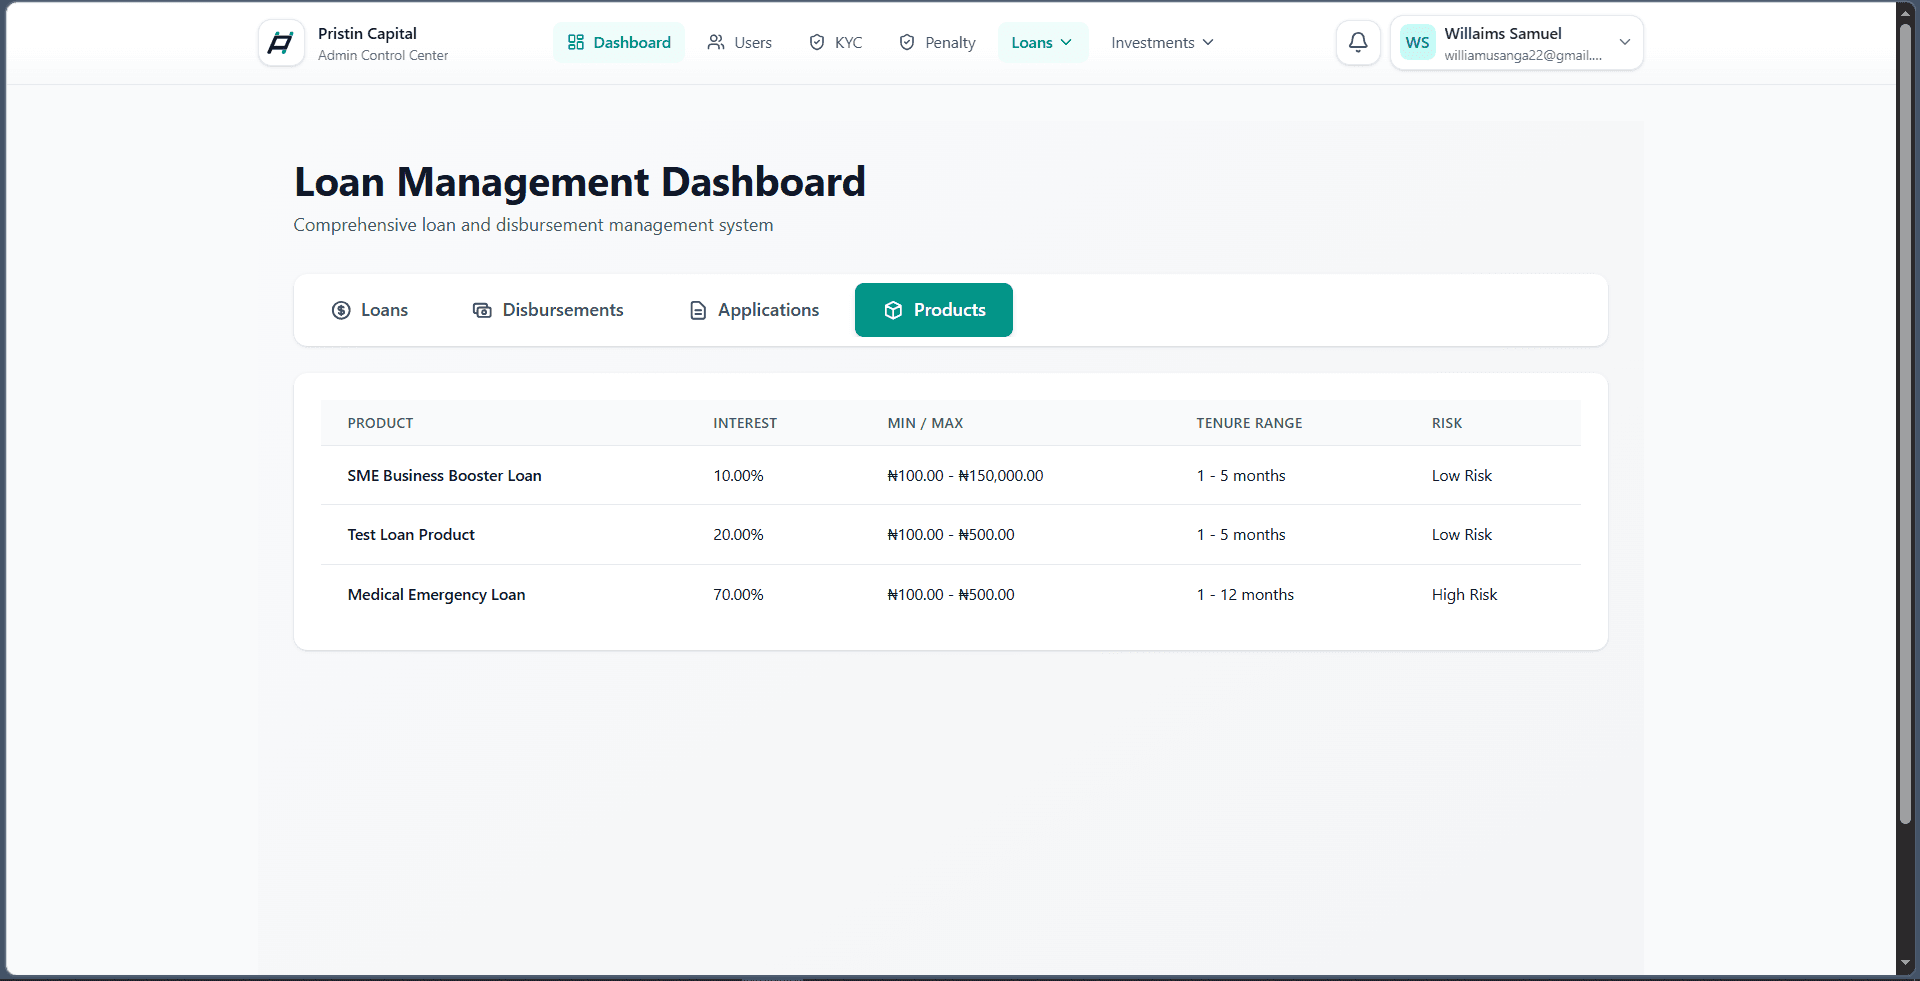Viewport: 1920px width, 981px height.
Task: Open the Penalty navigation item
Action: pyautogui.click(x=938, y=42)
